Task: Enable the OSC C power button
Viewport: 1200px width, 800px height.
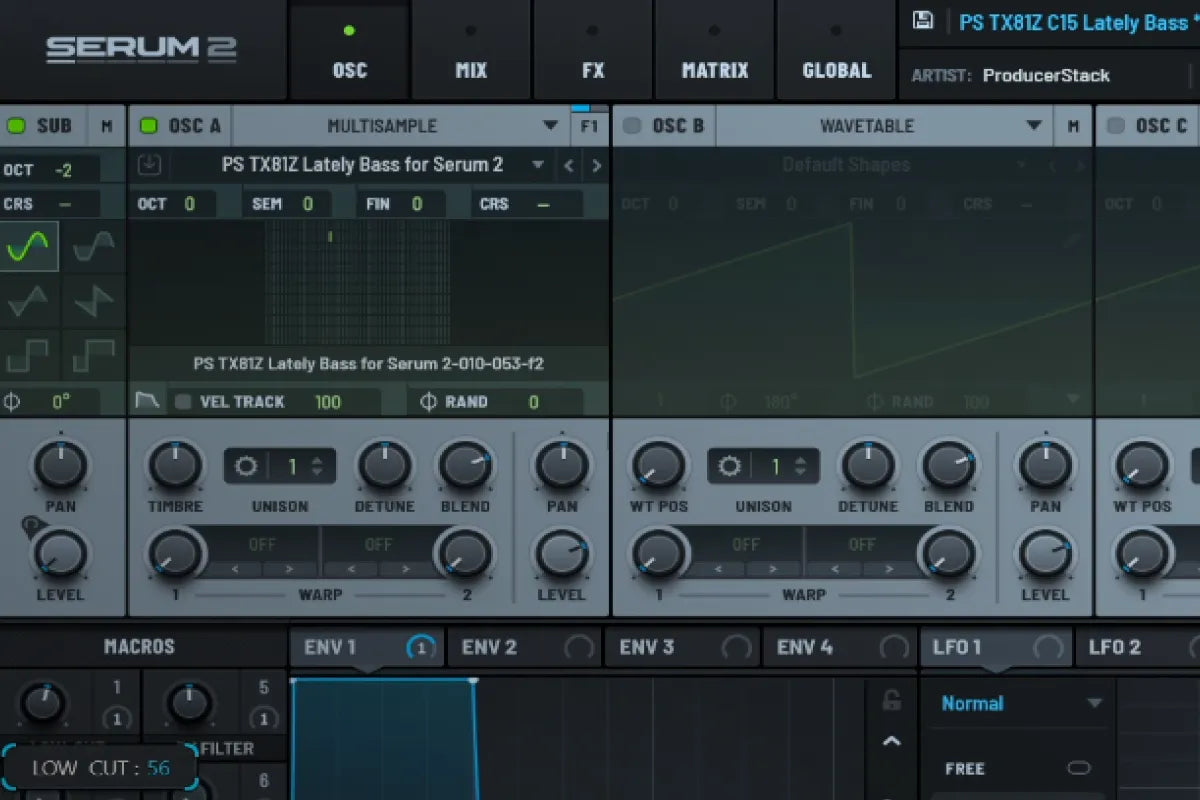Action: [1116, 126]
